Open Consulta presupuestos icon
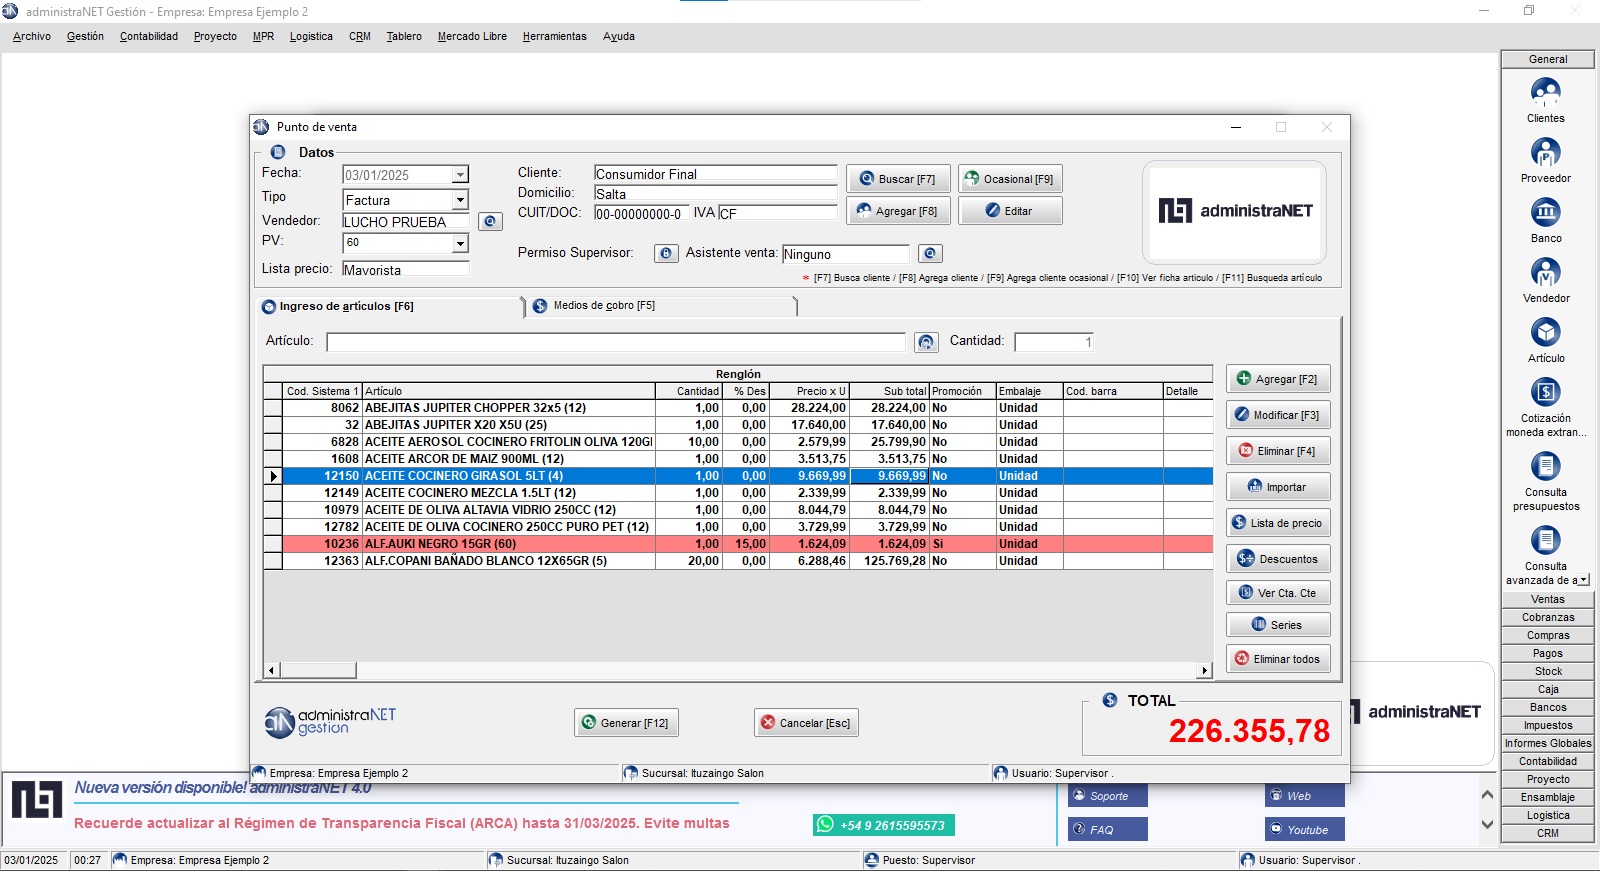The height and width of the screenshot is (871, 1600). [1545, 466]
